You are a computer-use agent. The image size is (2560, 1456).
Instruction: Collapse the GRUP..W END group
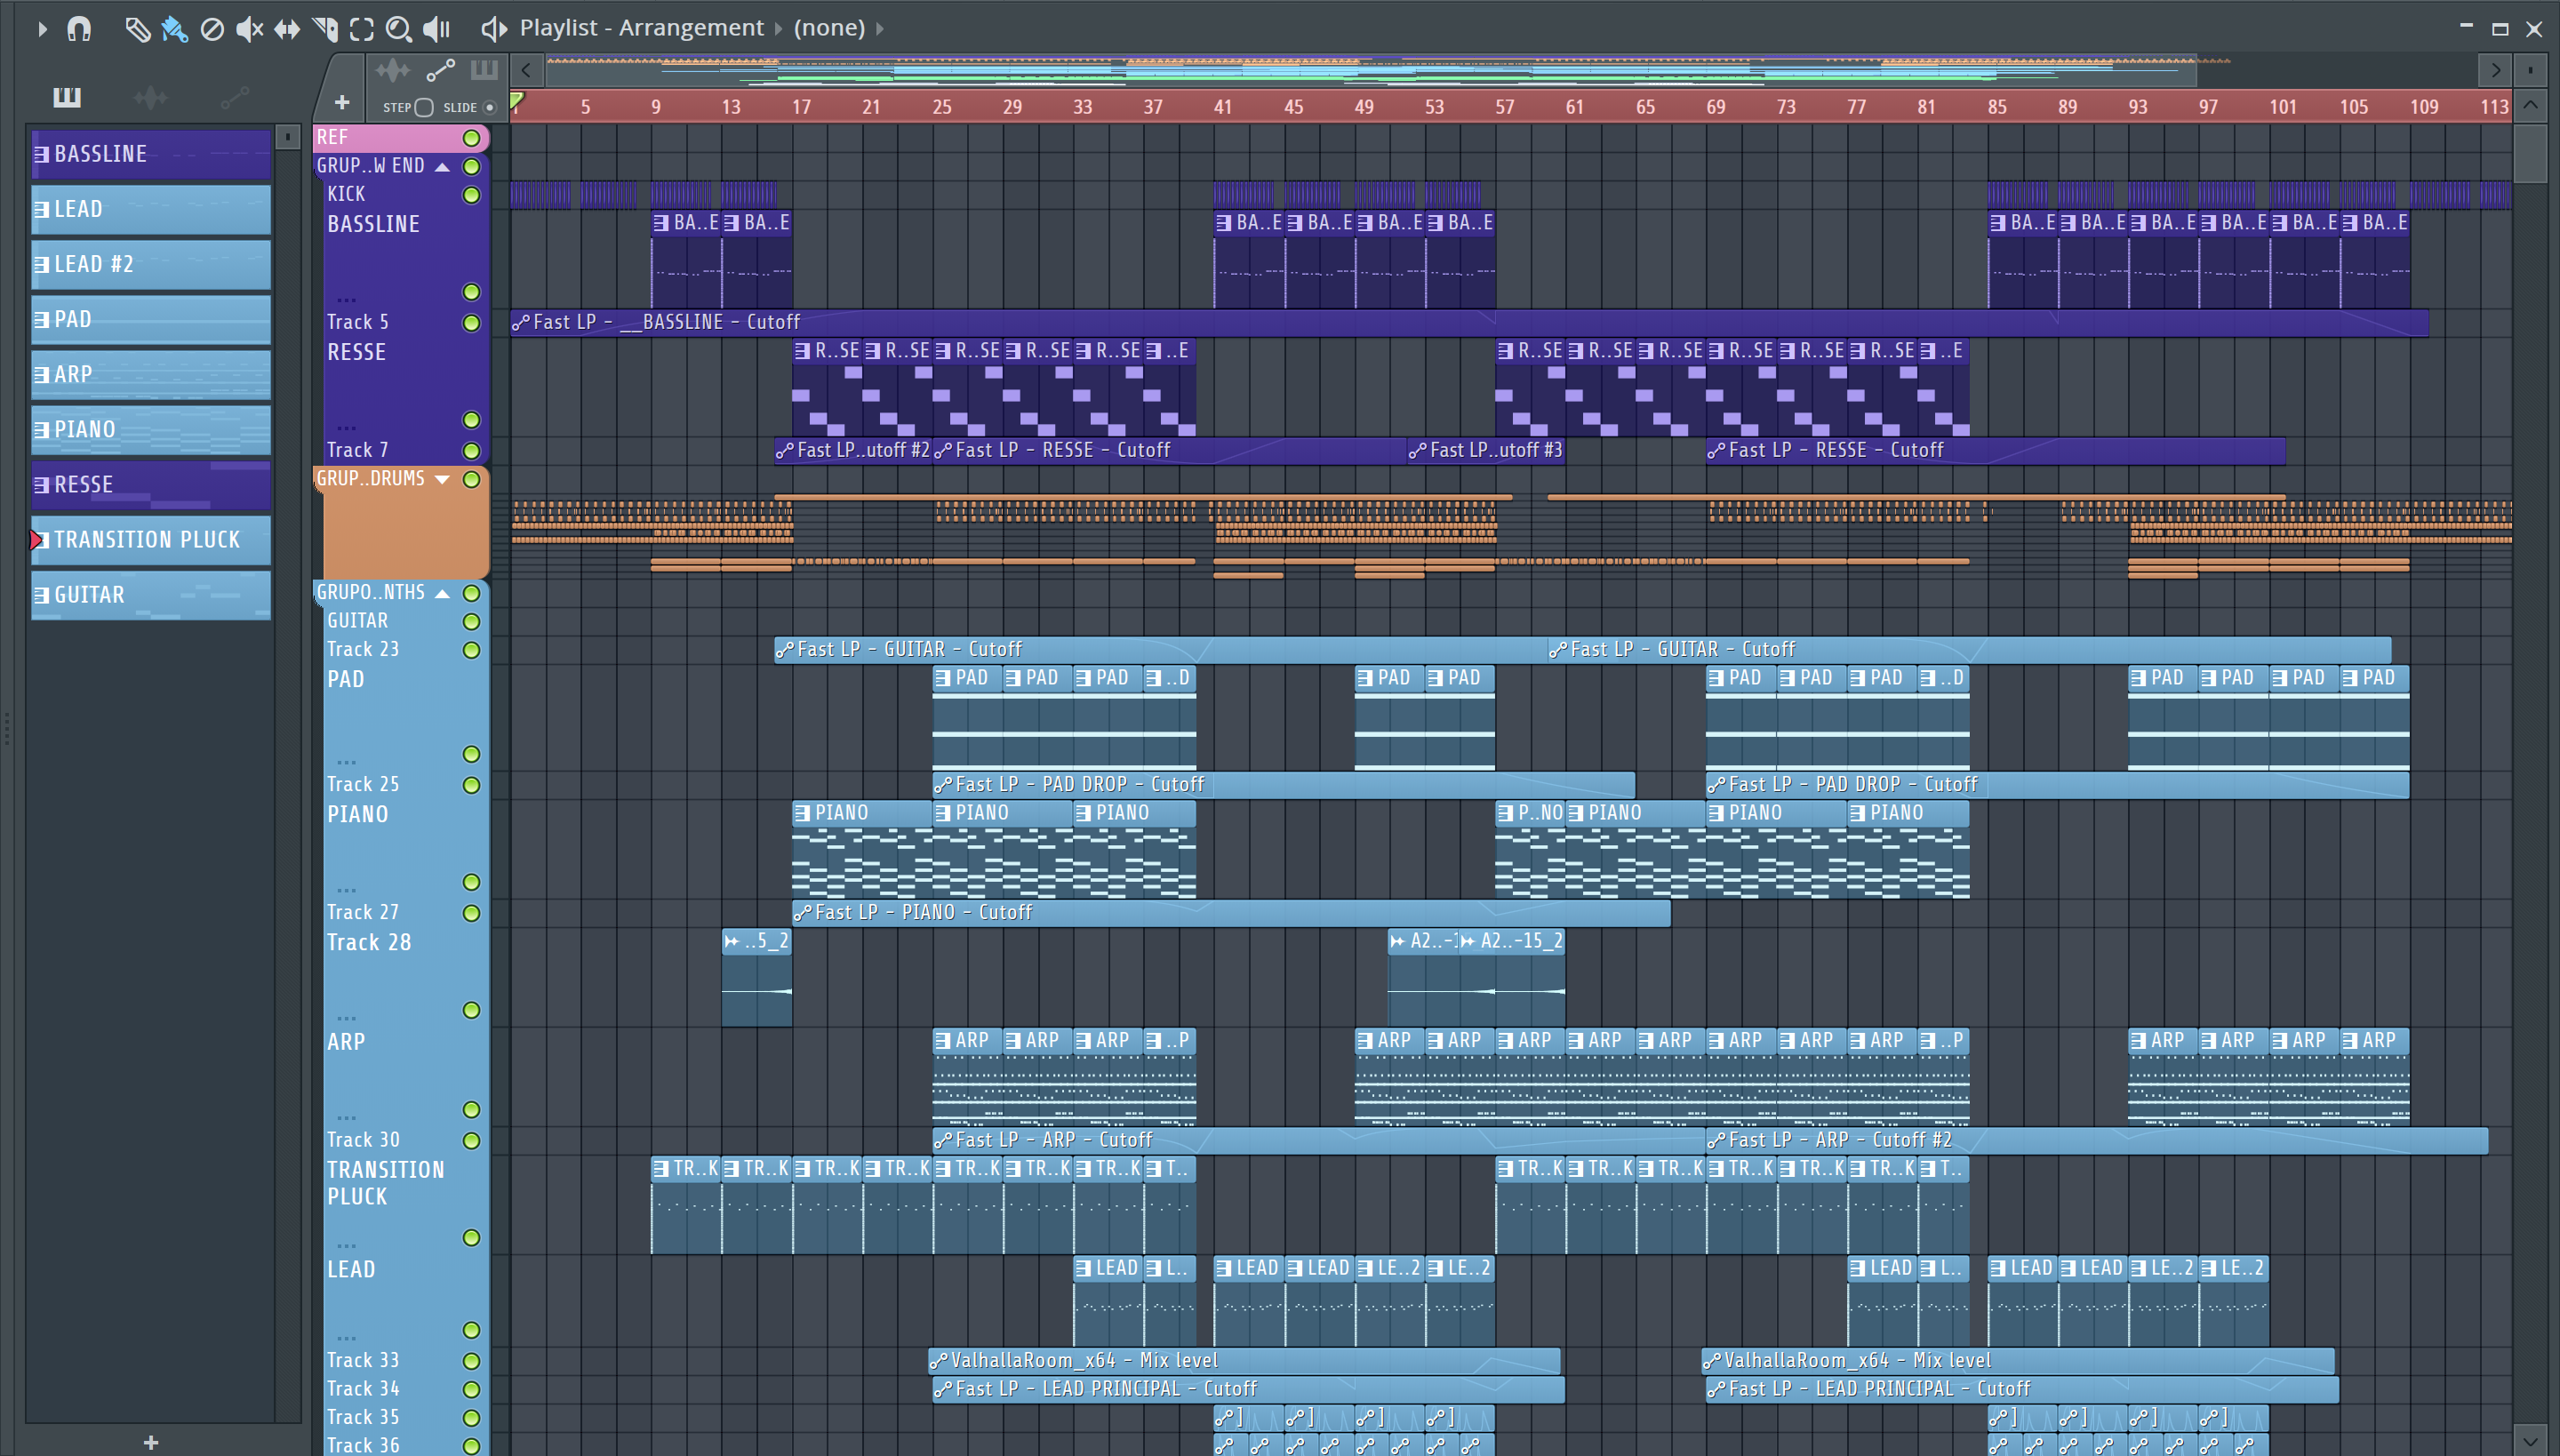(x=442, y=166)
